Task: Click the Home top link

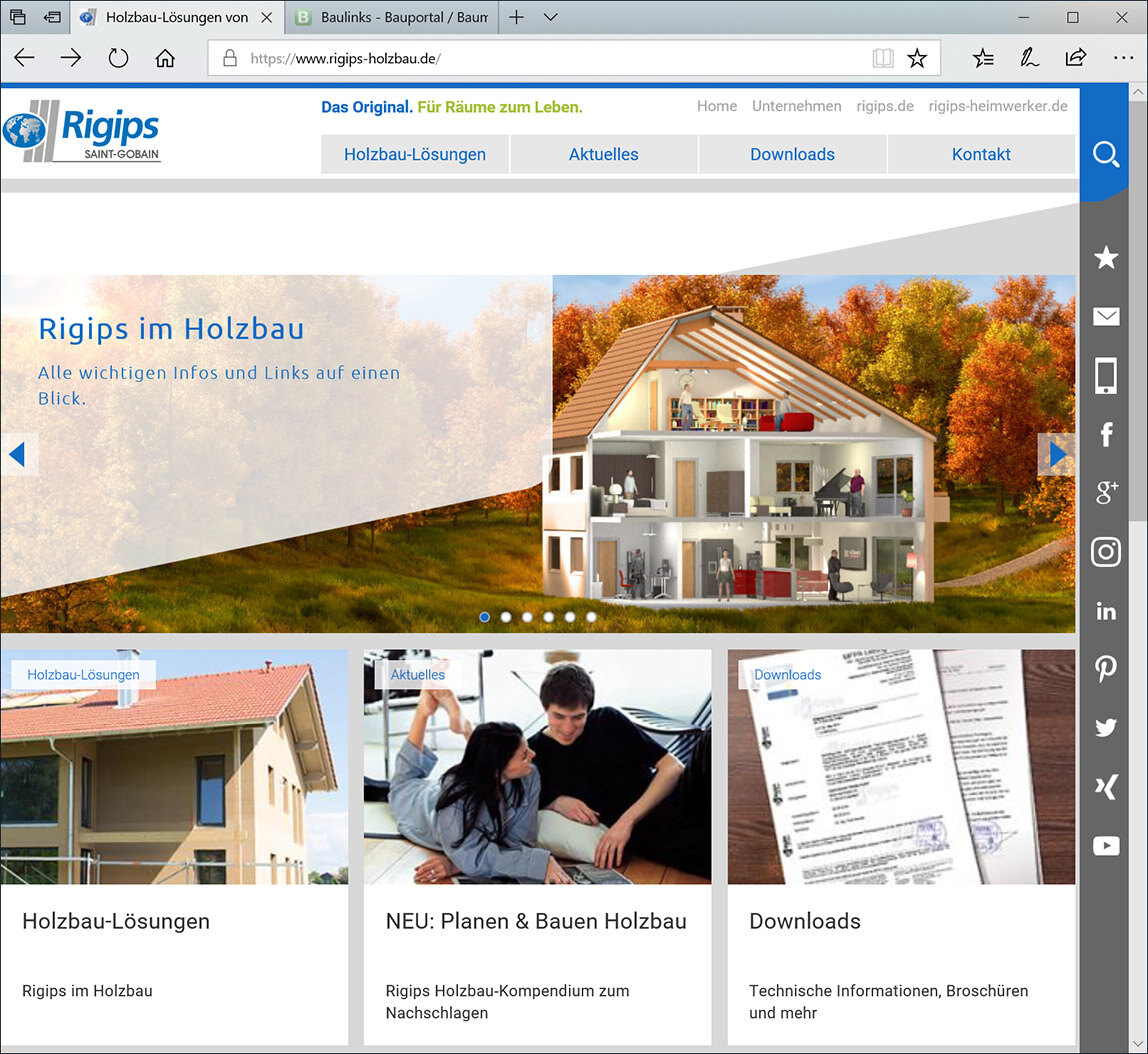Action: coord(717,106)
